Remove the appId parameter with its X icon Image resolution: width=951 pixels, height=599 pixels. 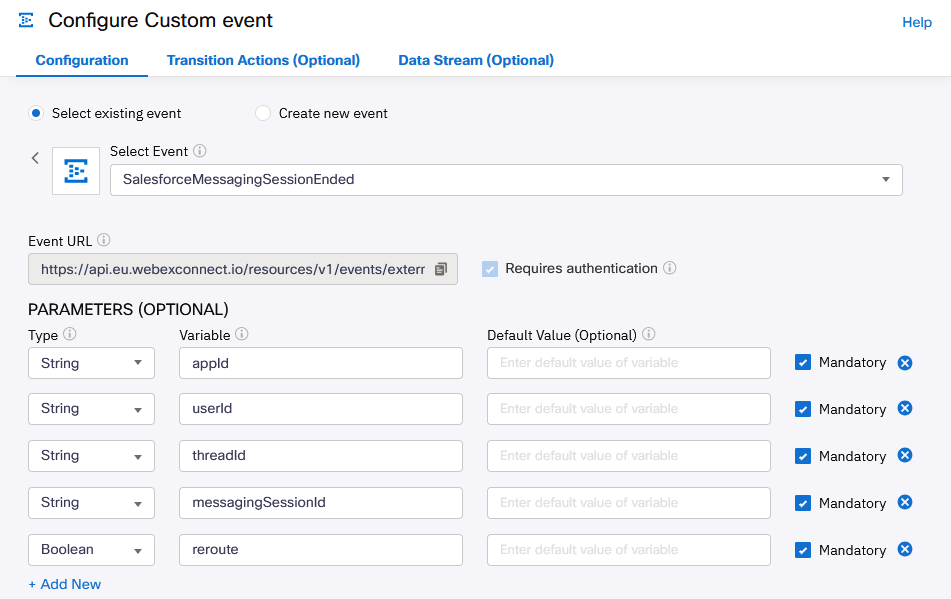(904, 362)
